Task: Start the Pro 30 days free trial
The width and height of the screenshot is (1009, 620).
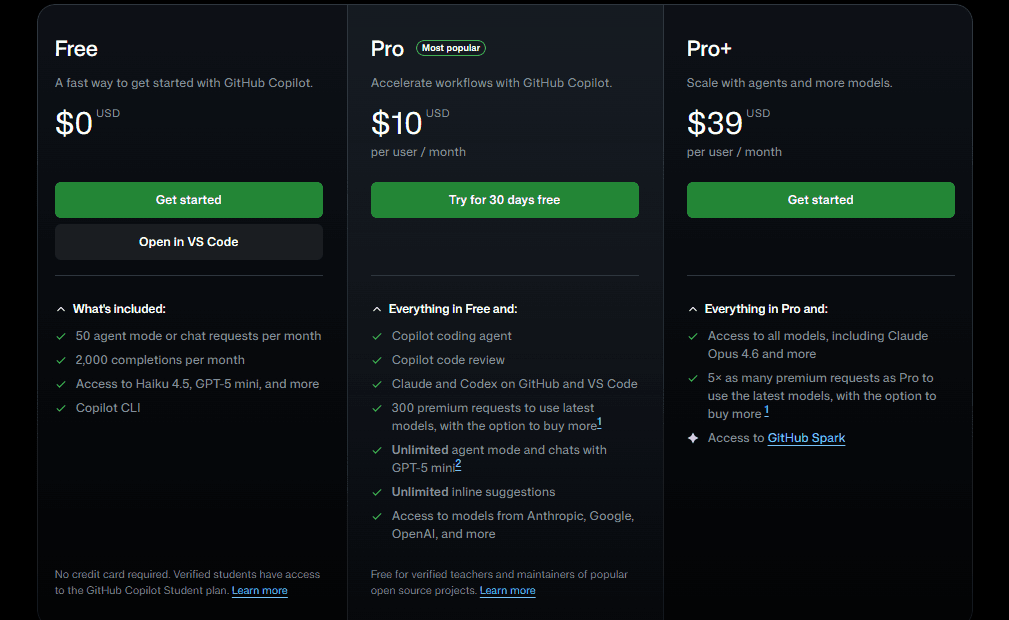Action: point(505,200)
